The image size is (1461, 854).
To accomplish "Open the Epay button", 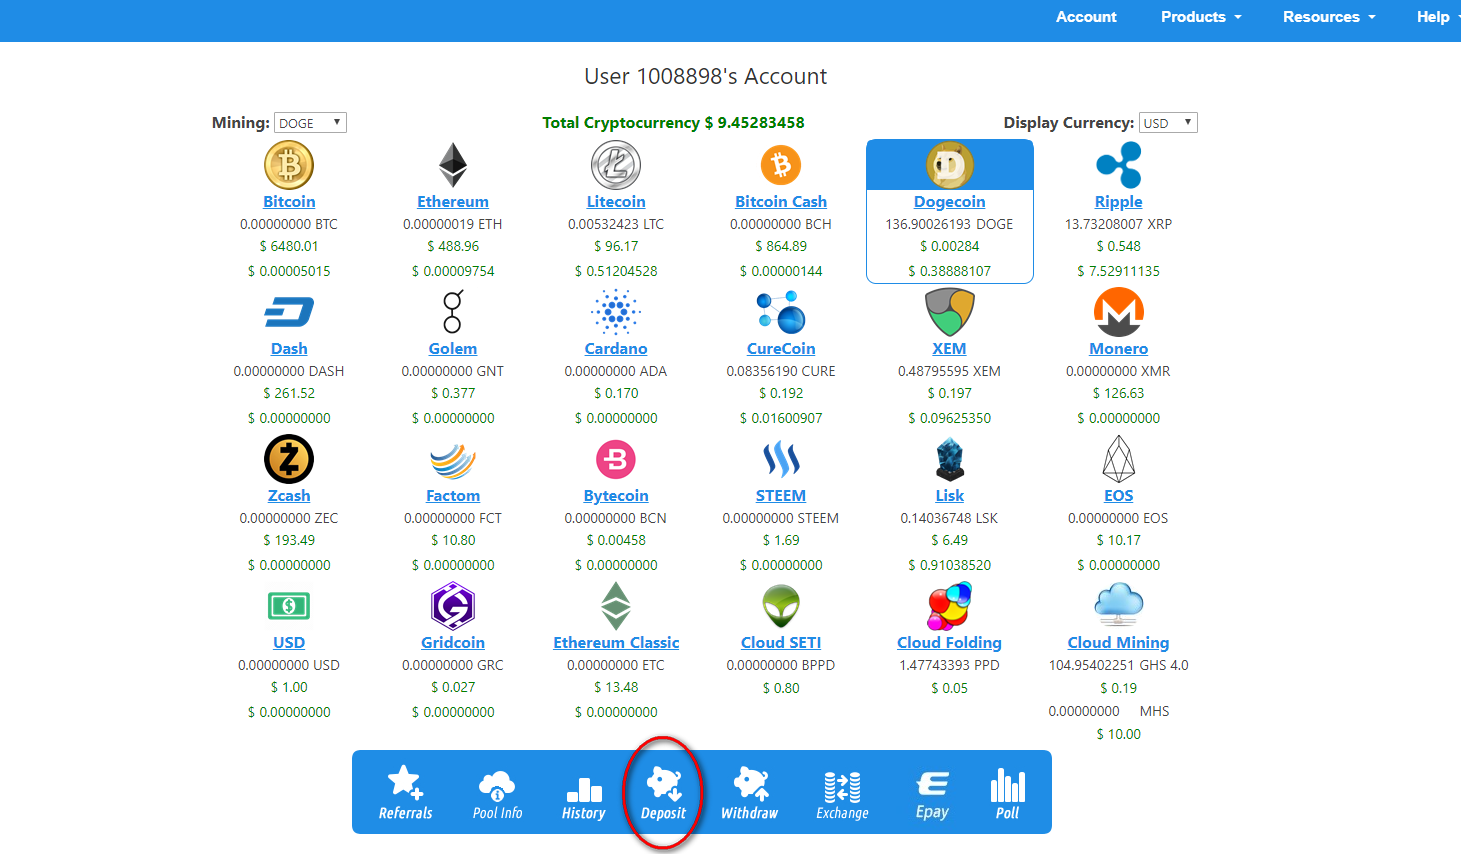I will (932, 795).
